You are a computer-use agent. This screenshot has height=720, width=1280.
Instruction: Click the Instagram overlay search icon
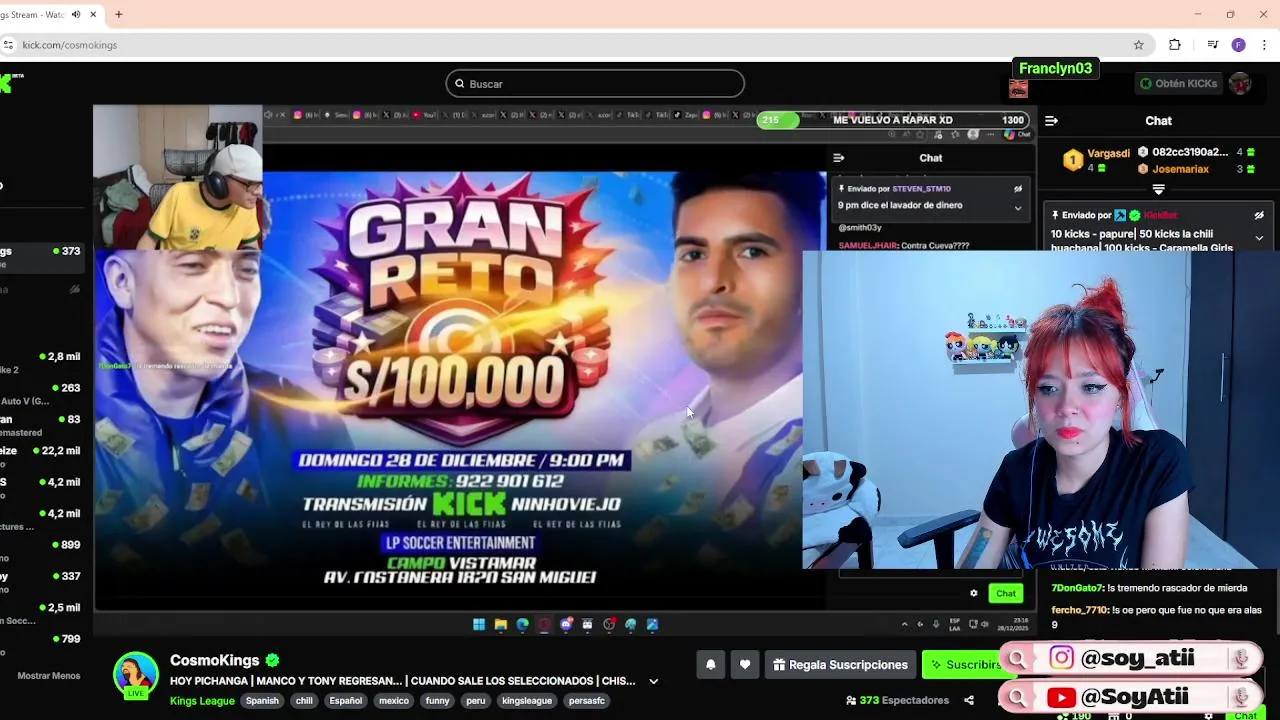point(1017,658)
